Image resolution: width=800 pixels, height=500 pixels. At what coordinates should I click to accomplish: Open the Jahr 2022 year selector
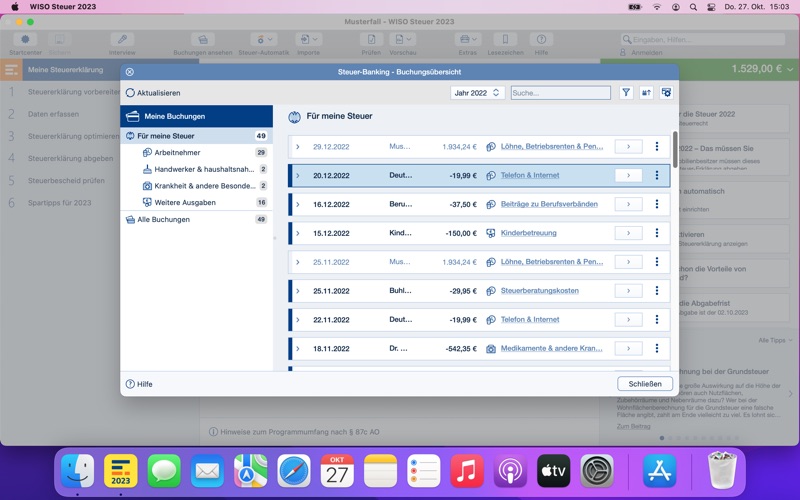point(477,93)
